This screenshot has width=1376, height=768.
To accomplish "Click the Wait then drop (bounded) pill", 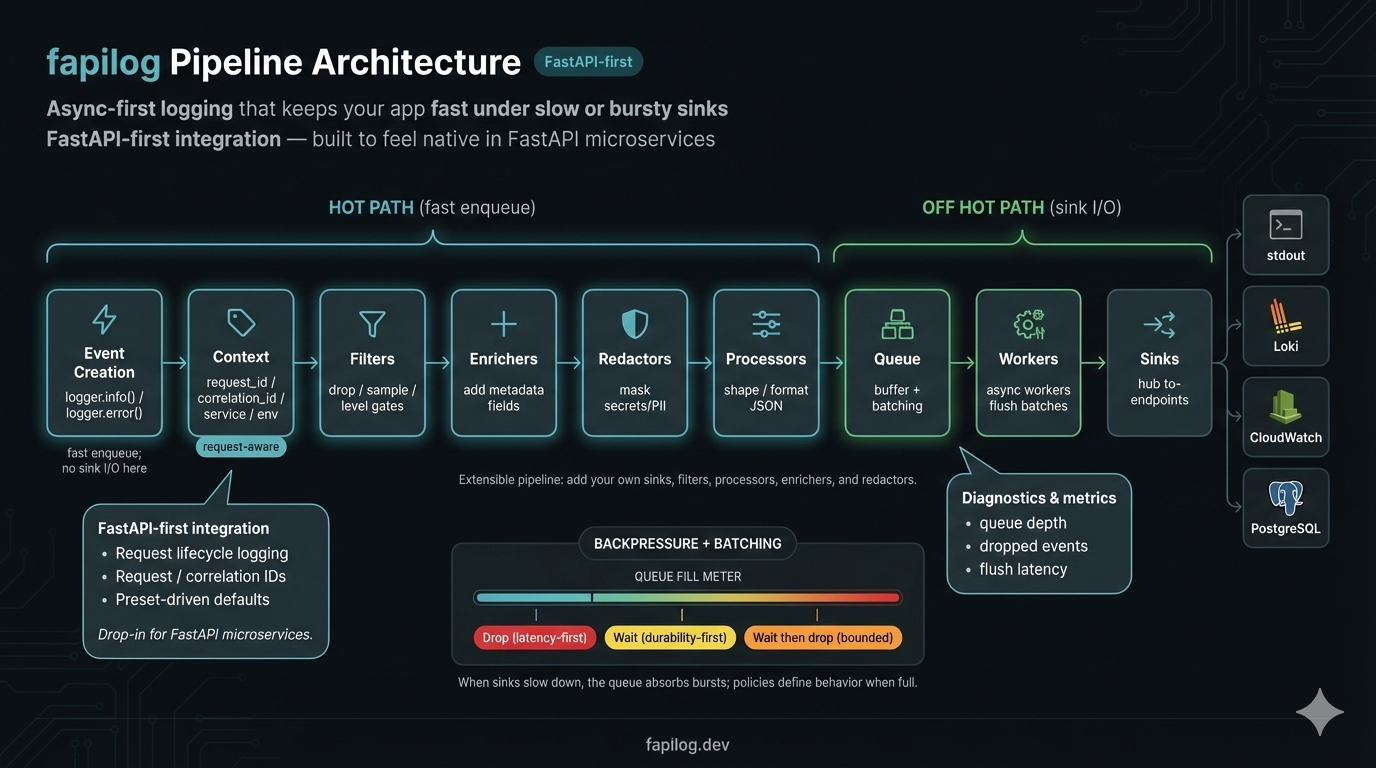I will [822, 637].
